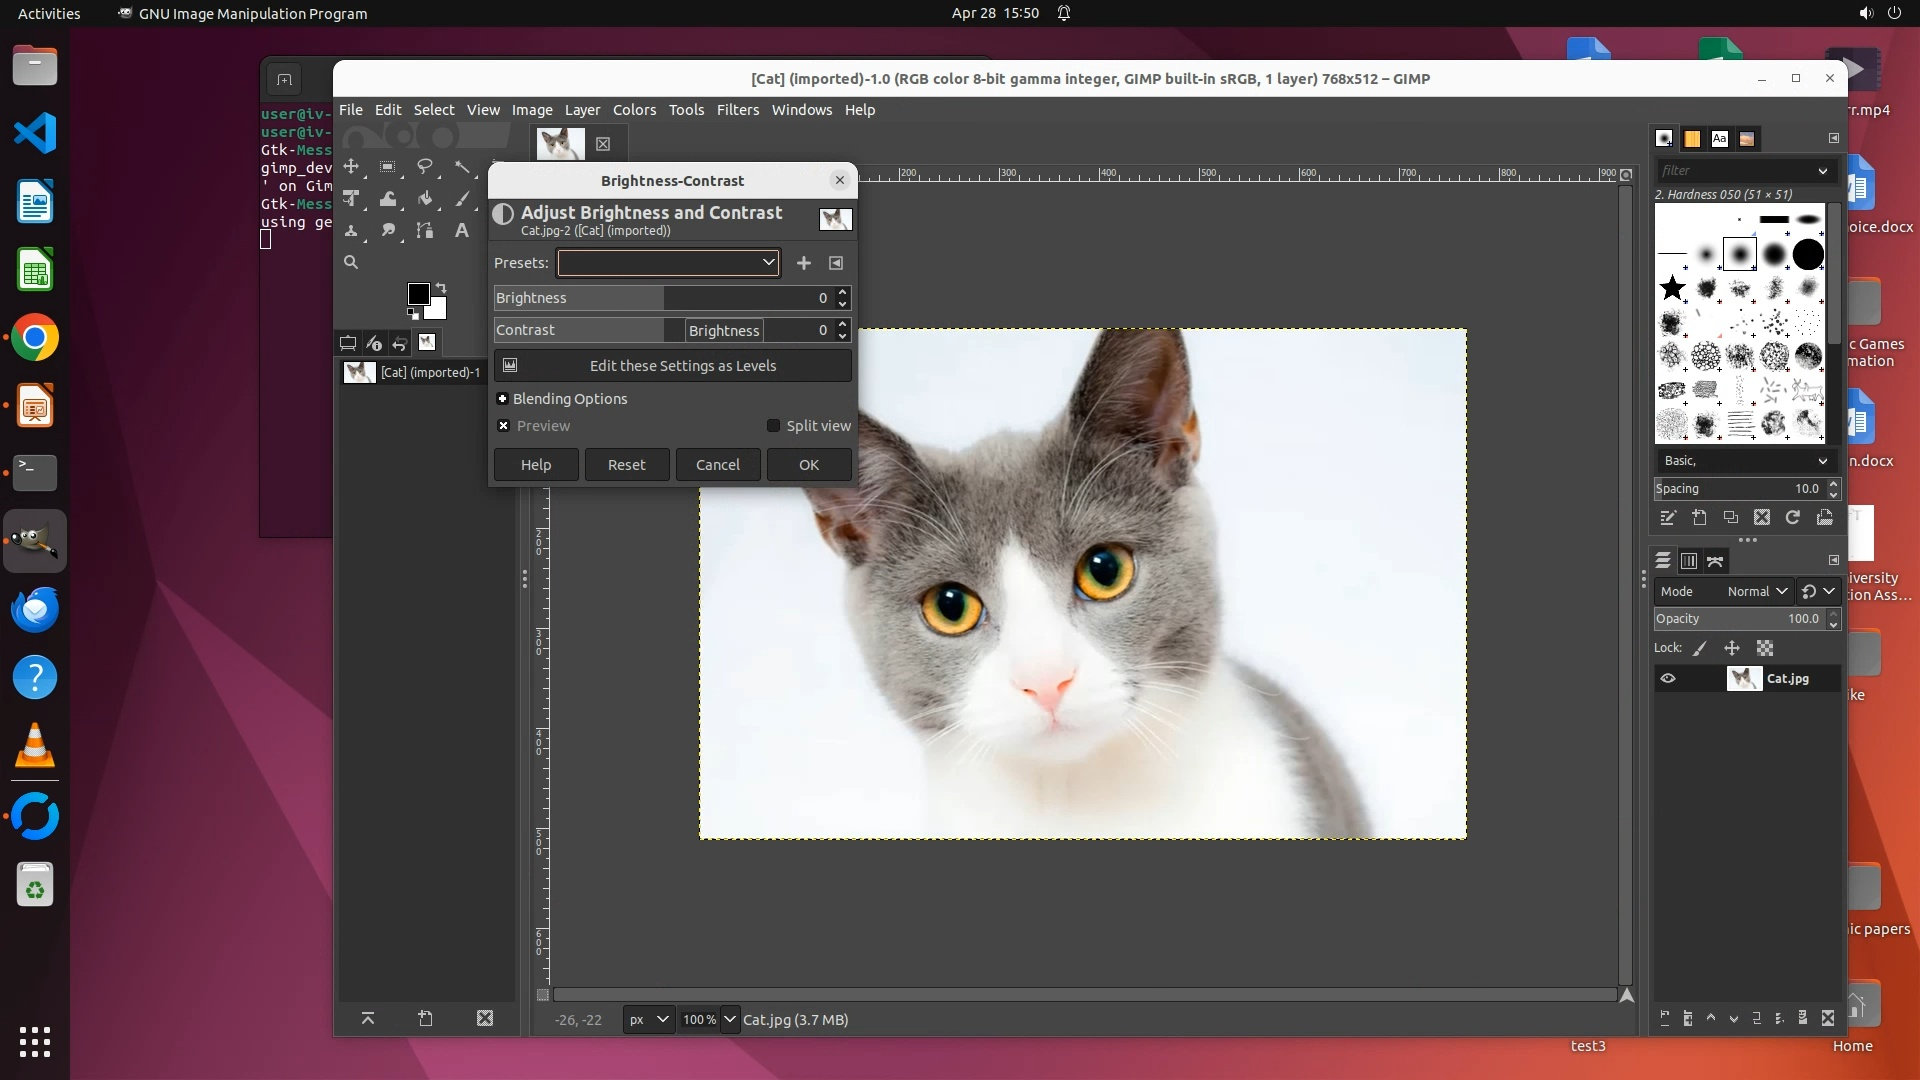Open the Colors menu

click(x=634, y=110)
